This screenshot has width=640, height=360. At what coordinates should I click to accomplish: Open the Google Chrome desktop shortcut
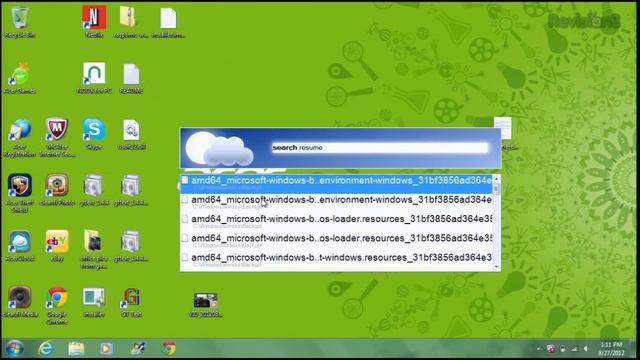coord(57,305)
